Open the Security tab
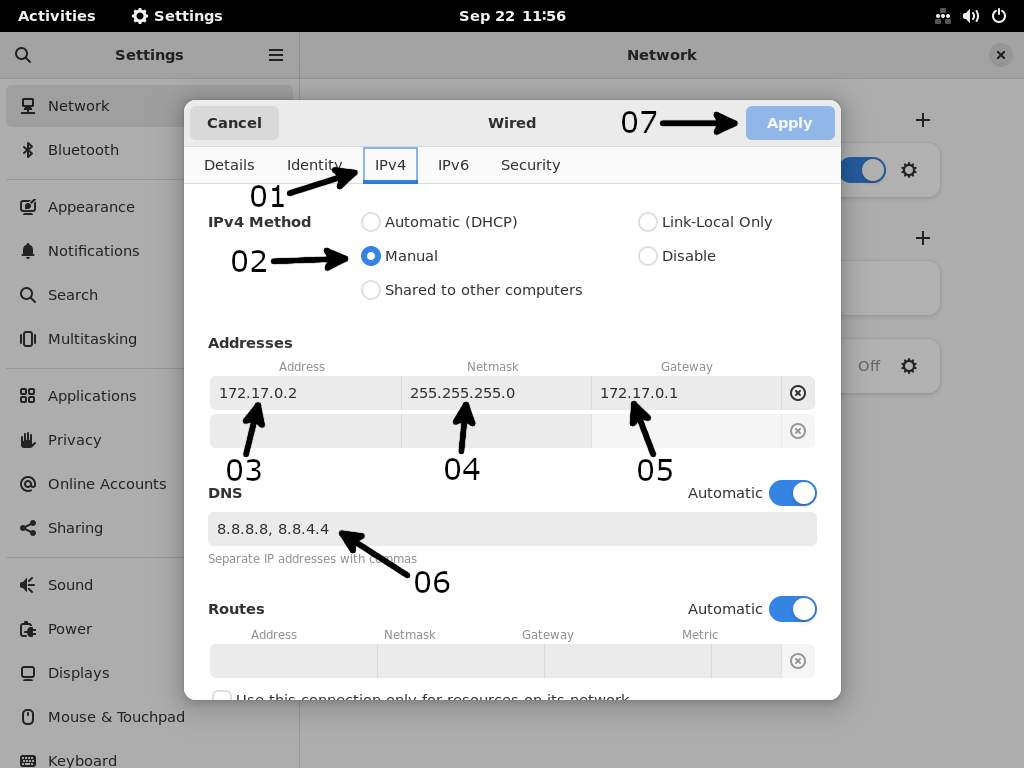Image resolution: width=1024 pixels, height=768 pixels. [530, 164]
